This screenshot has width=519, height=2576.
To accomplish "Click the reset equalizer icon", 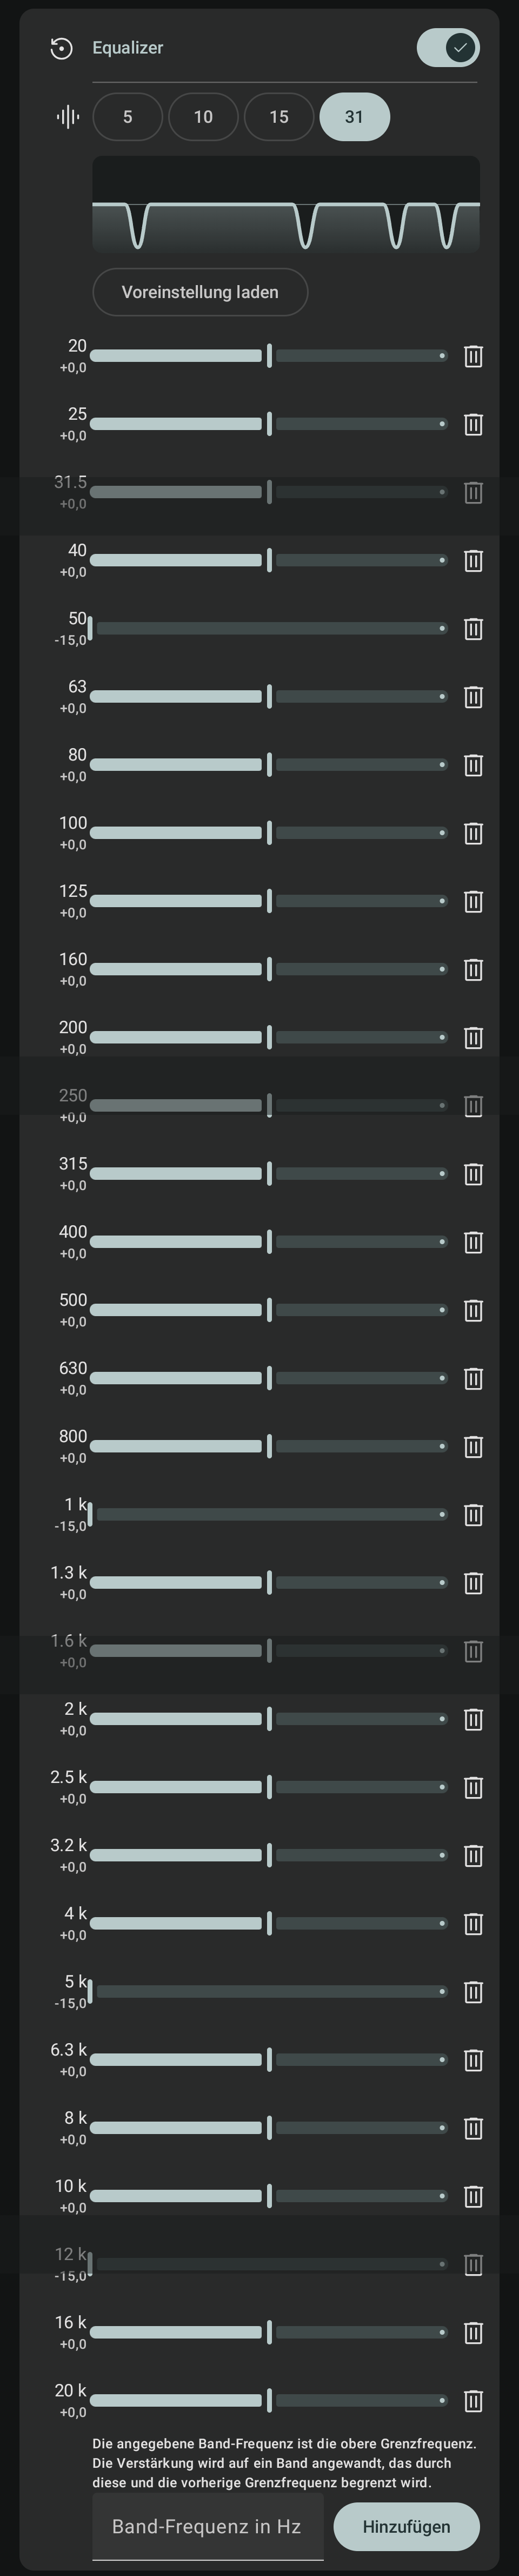I will pyautogui.click(x=61, y=48).
